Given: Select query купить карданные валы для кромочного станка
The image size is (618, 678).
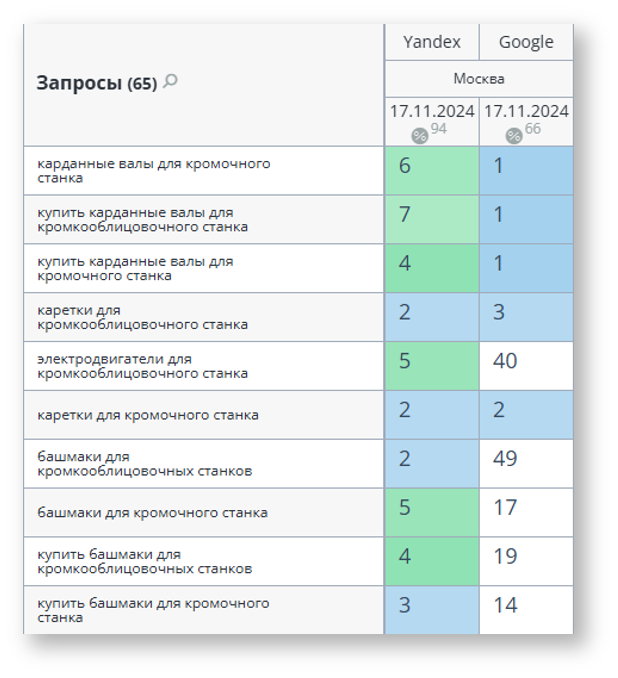Looking at the screenshot, I should coord(135,269).
